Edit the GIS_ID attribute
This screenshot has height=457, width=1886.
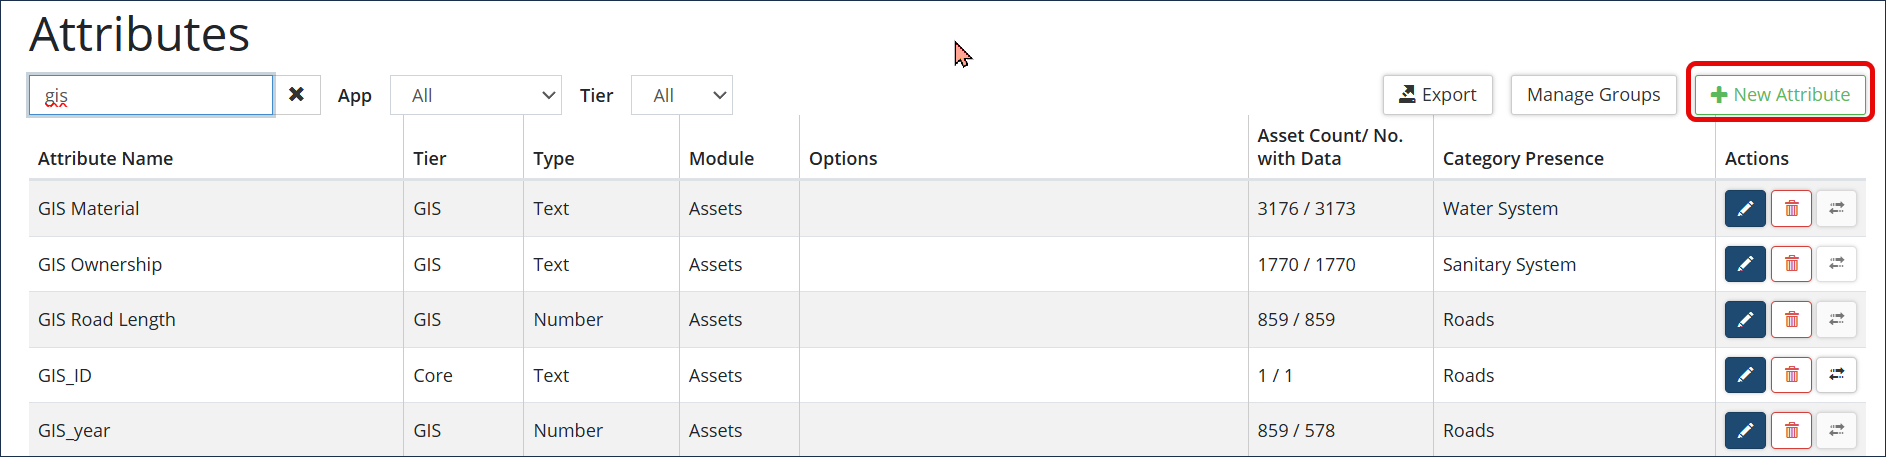(1745, 375)
